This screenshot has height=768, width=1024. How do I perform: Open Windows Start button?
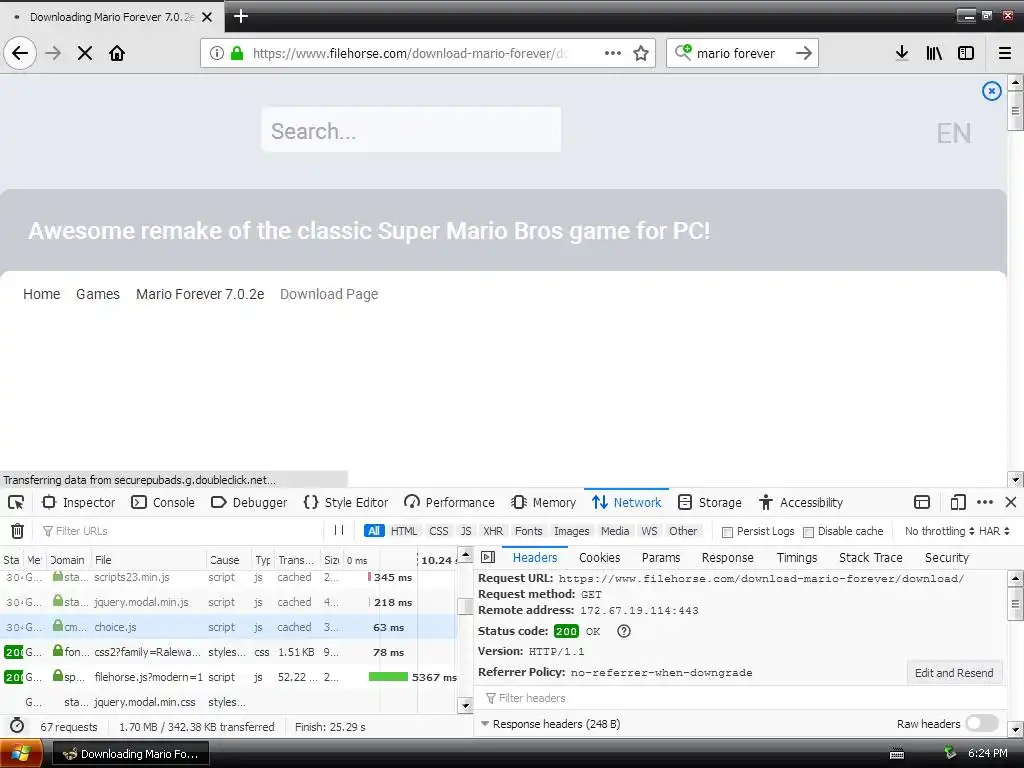(x=21, y=753)
